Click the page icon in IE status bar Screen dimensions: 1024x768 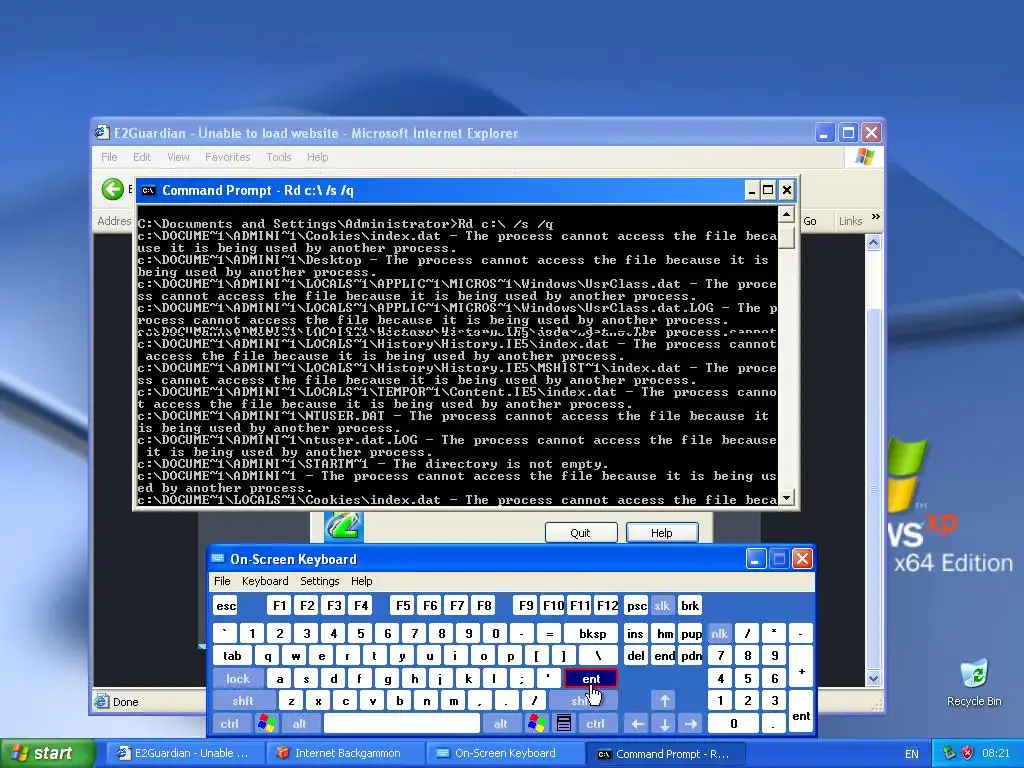101,701
